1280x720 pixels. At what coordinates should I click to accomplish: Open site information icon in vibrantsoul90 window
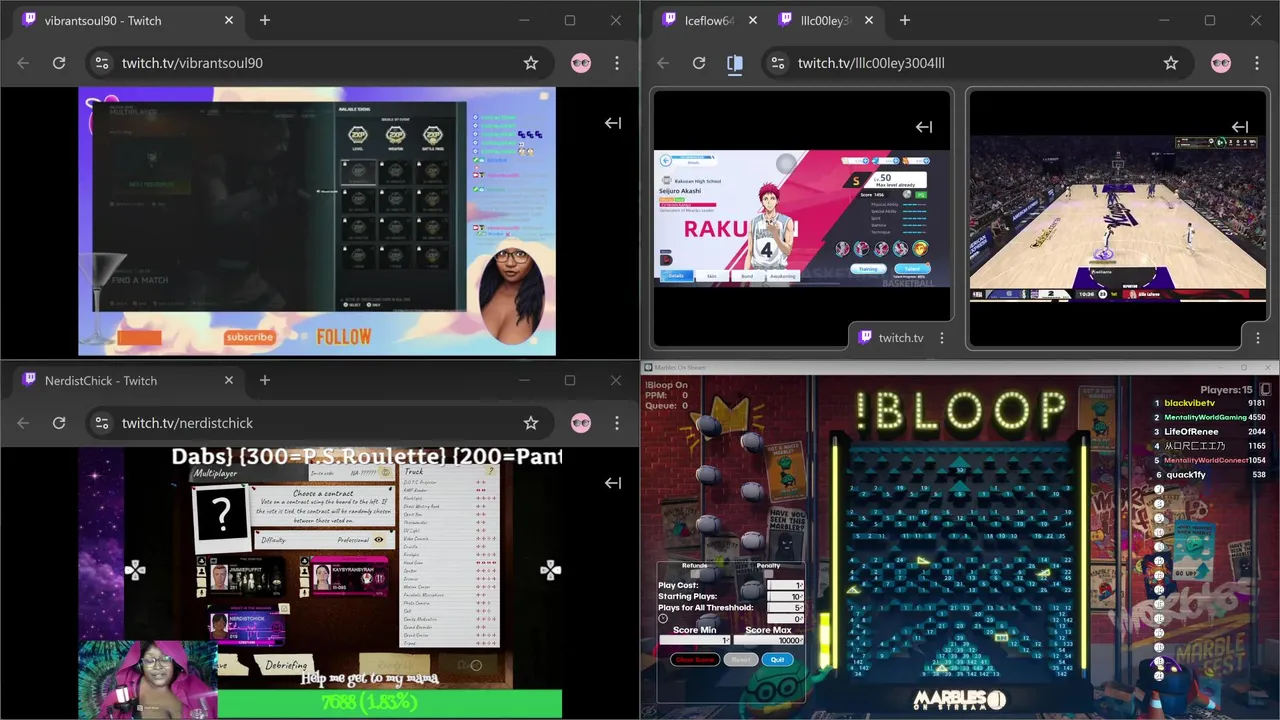(101, 63)
